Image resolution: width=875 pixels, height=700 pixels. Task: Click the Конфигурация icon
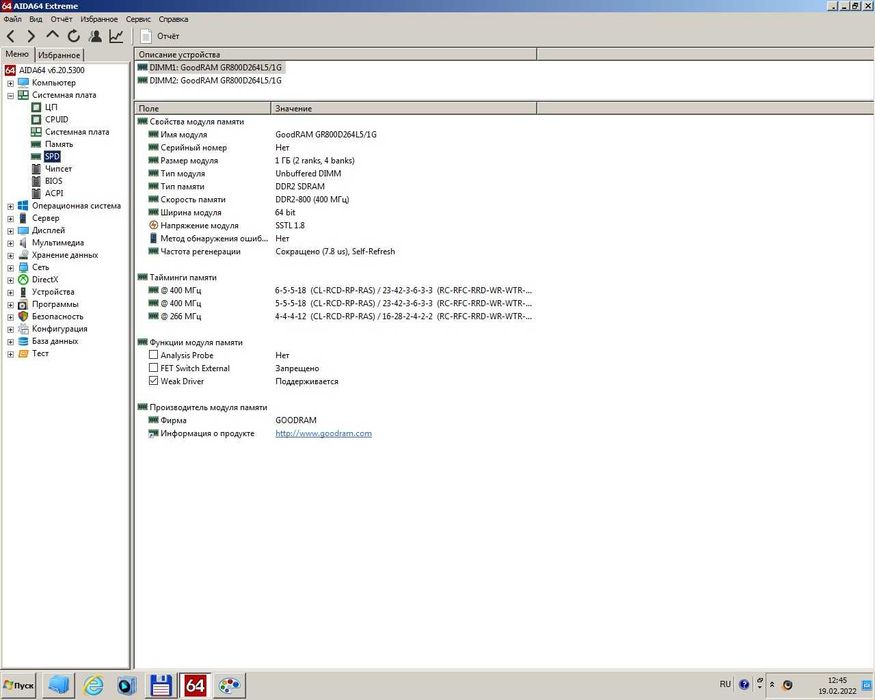coord(23,329)
